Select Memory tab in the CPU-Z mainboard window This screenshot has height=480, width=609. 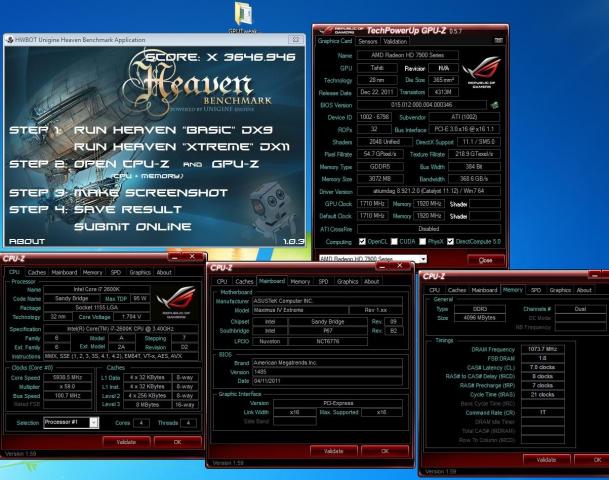click(300, 282)
